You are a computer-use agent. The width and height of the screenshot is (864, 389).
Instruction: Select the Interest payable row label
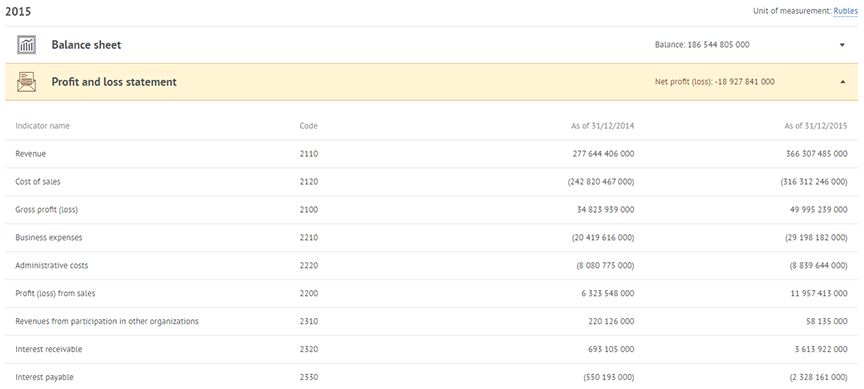pyautogui.click(x=44, y=377)
